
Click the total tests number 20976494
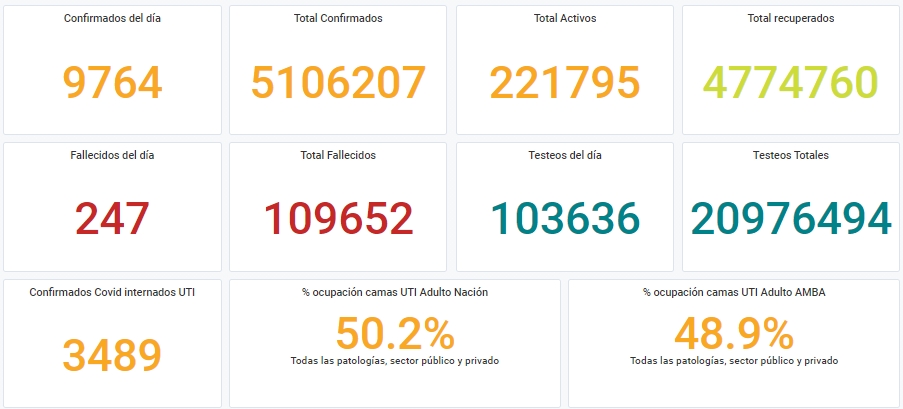click(x=791, y=219)
